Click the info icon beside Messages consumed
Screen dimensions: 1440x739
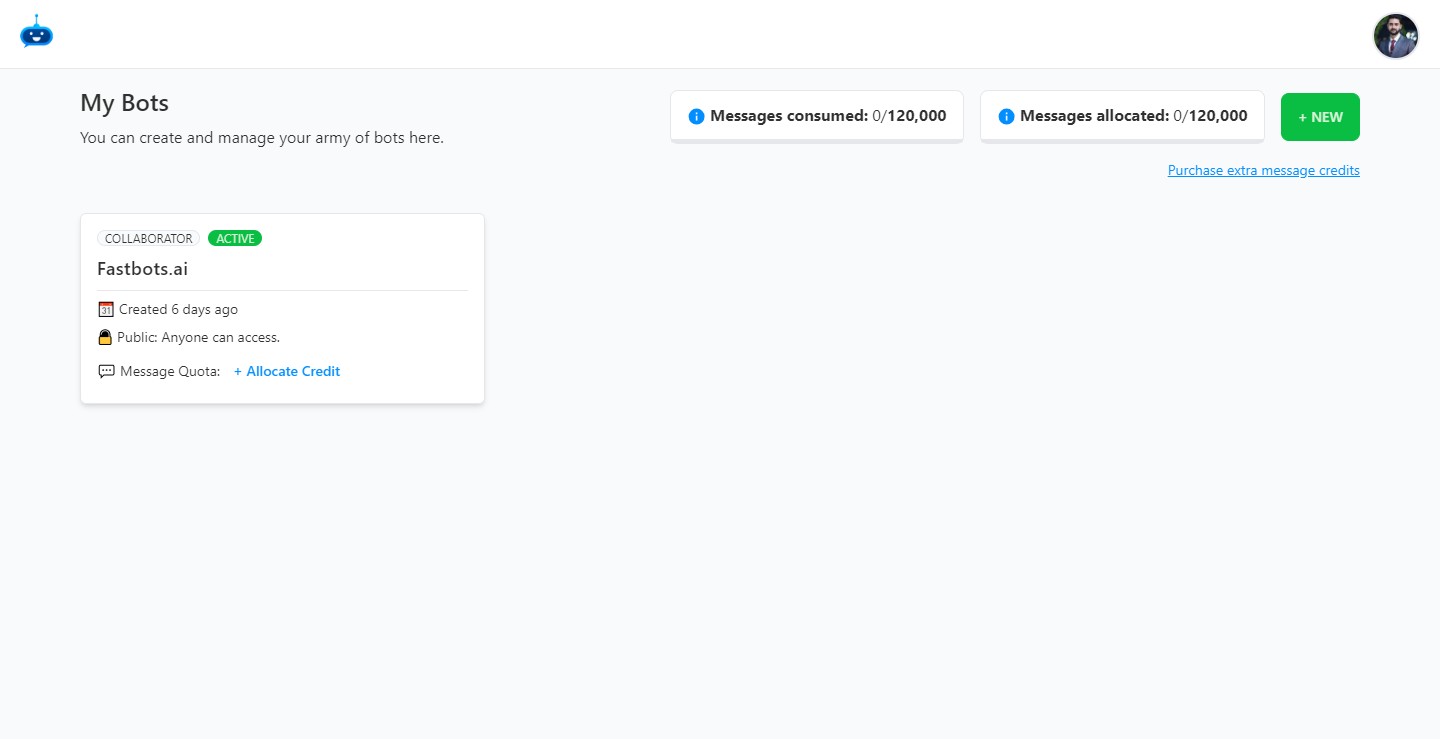pos(697,117)
